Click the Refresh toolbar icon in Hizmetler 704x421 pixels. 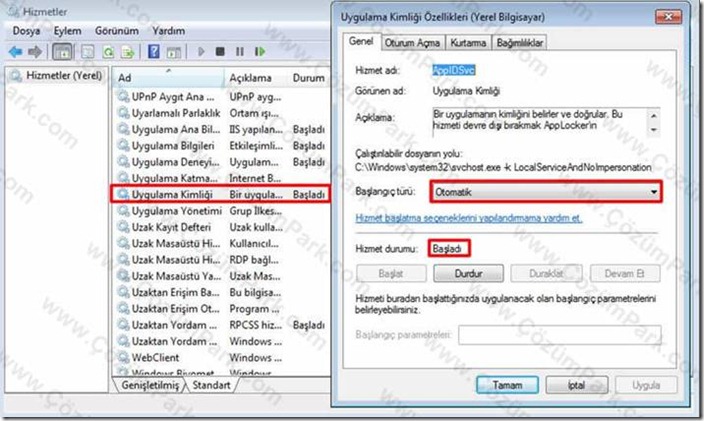click(108, 52)
